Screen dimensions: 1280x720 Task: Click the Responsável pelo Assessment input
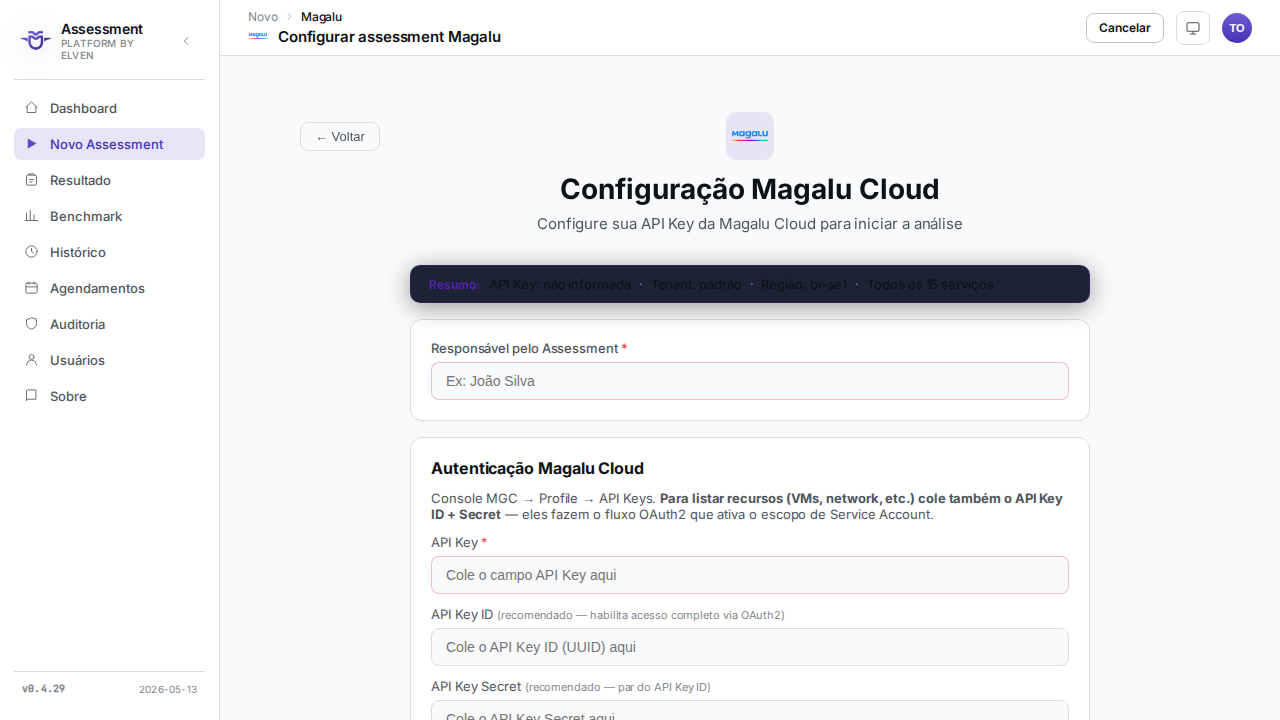tap(750, 381)
